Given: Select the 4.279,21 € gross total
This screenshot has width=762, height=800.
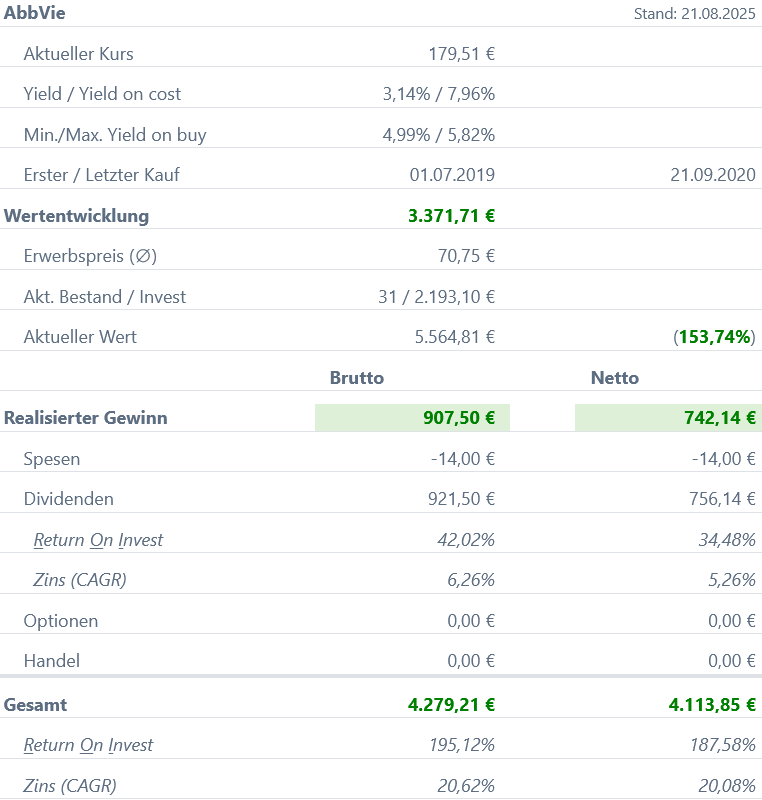Looking at the screenshot, I should (451, 705).
